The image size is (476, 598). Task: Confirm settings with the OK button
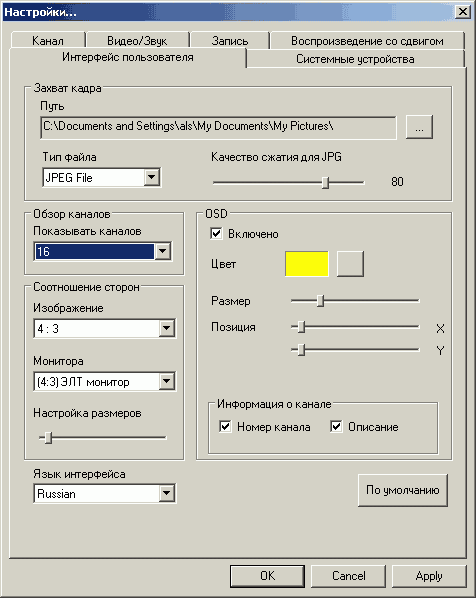pos(267,575)
